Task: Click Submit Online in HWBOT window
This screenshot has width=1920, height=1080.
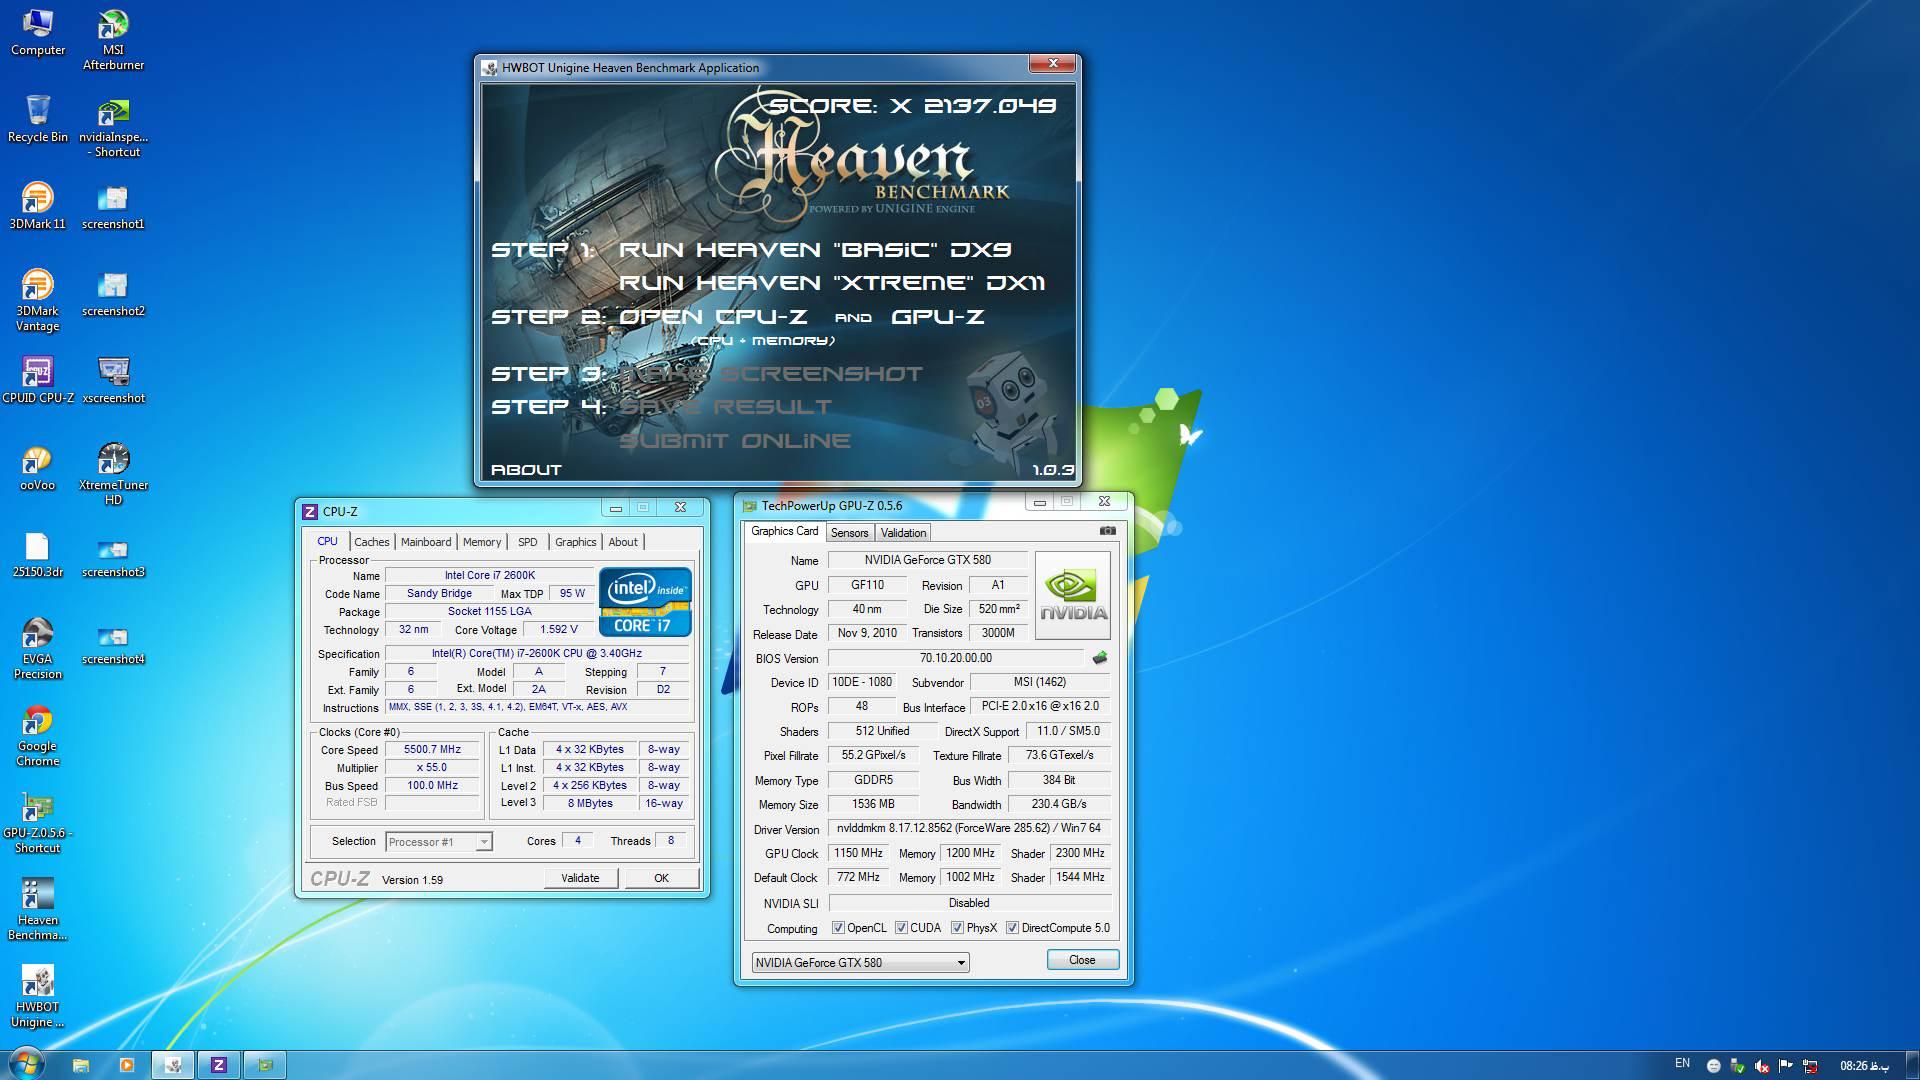Action: tap(735, 441)
